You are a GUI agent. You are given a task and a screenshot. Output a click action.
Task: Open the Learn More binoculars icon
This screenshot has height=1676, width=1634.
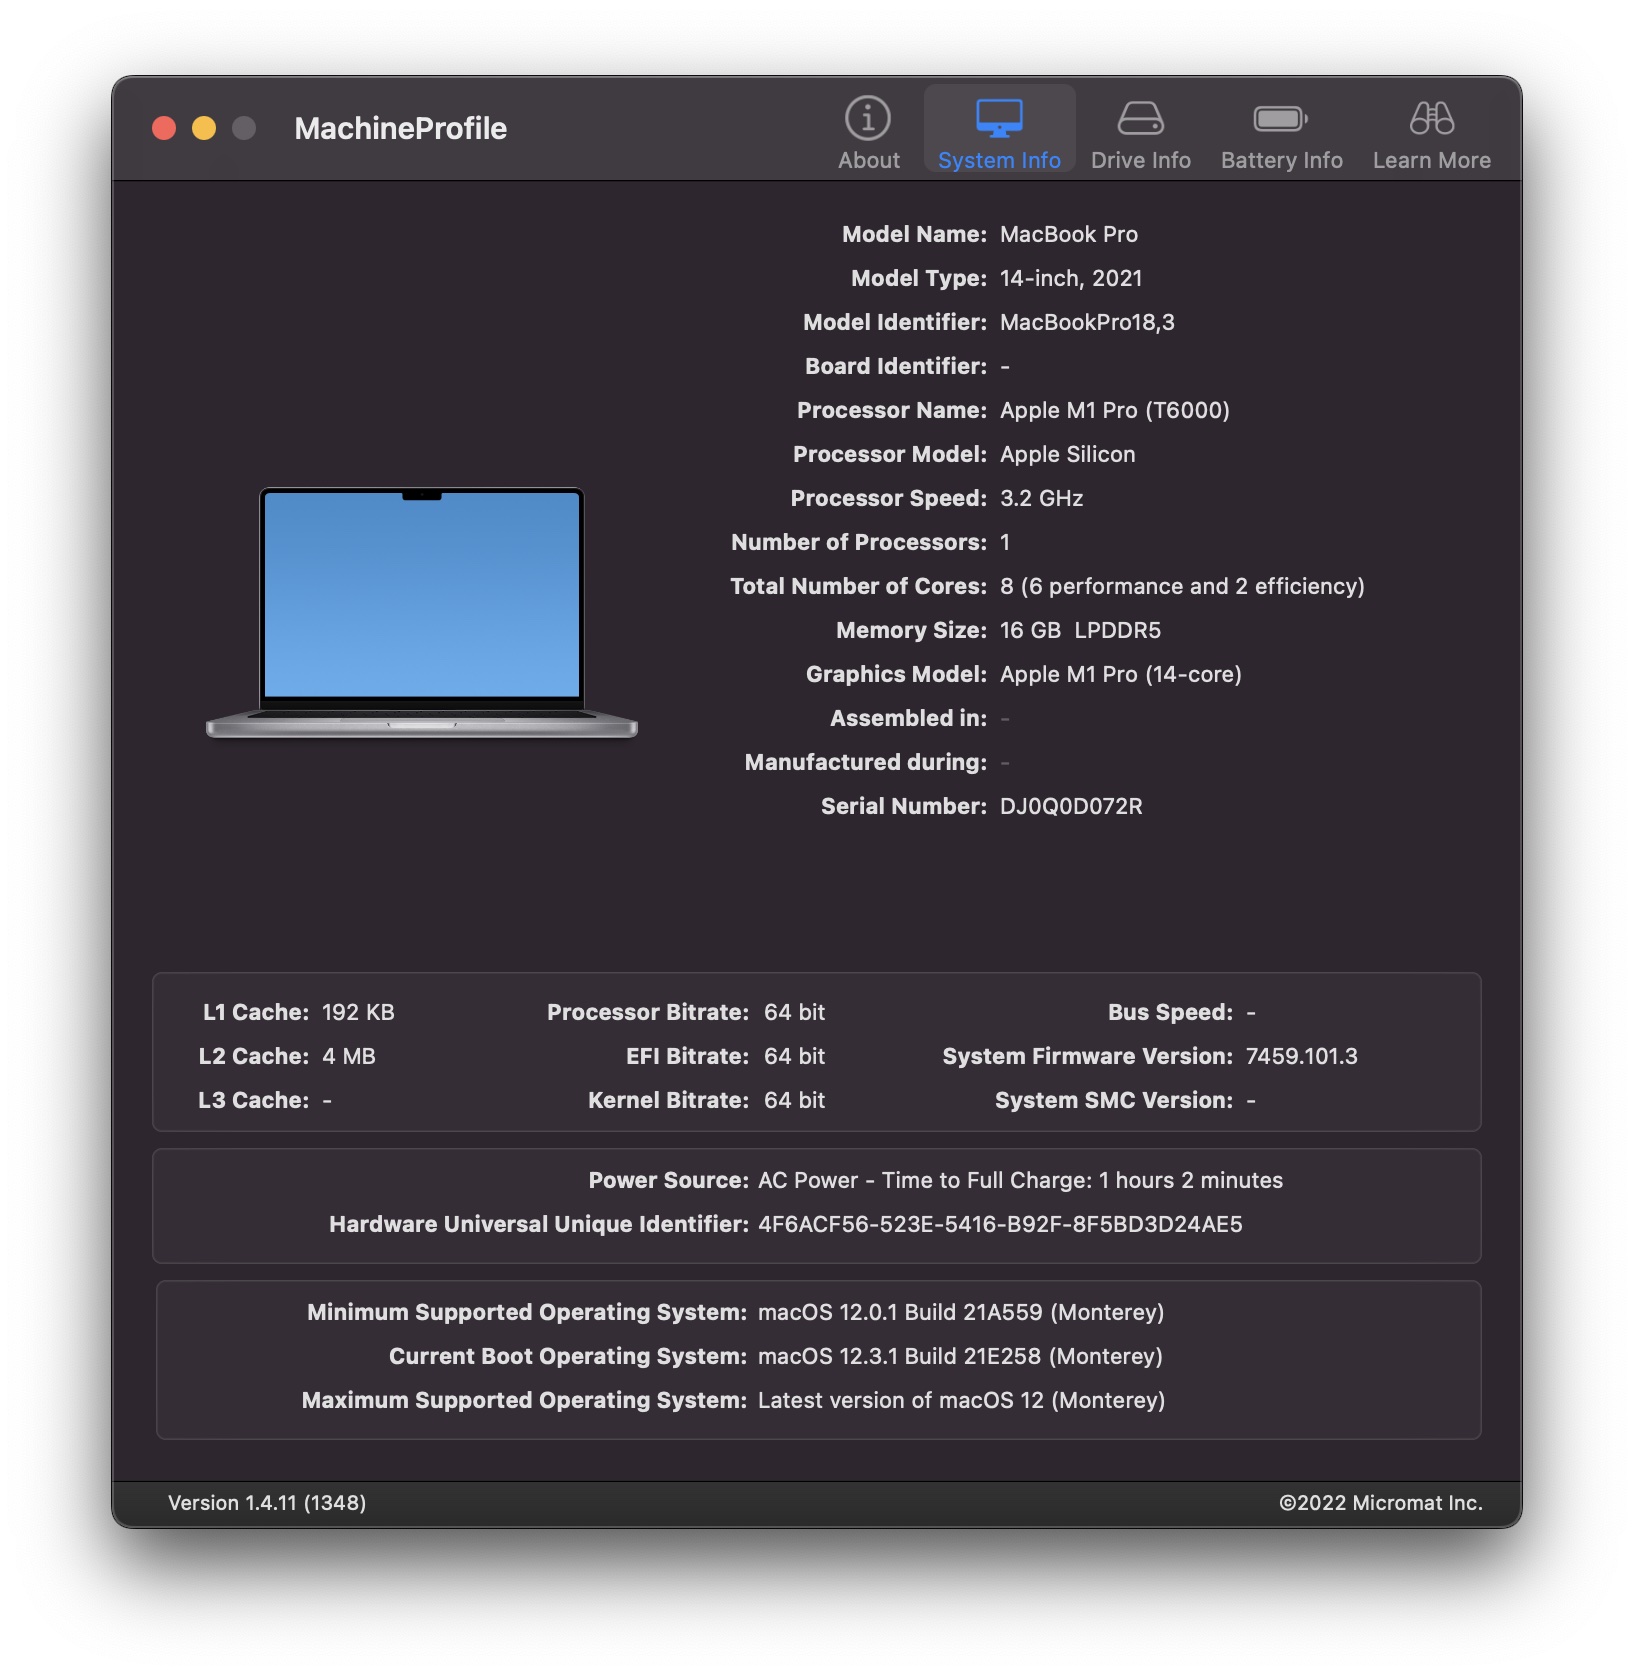(x=1431, y=118)
